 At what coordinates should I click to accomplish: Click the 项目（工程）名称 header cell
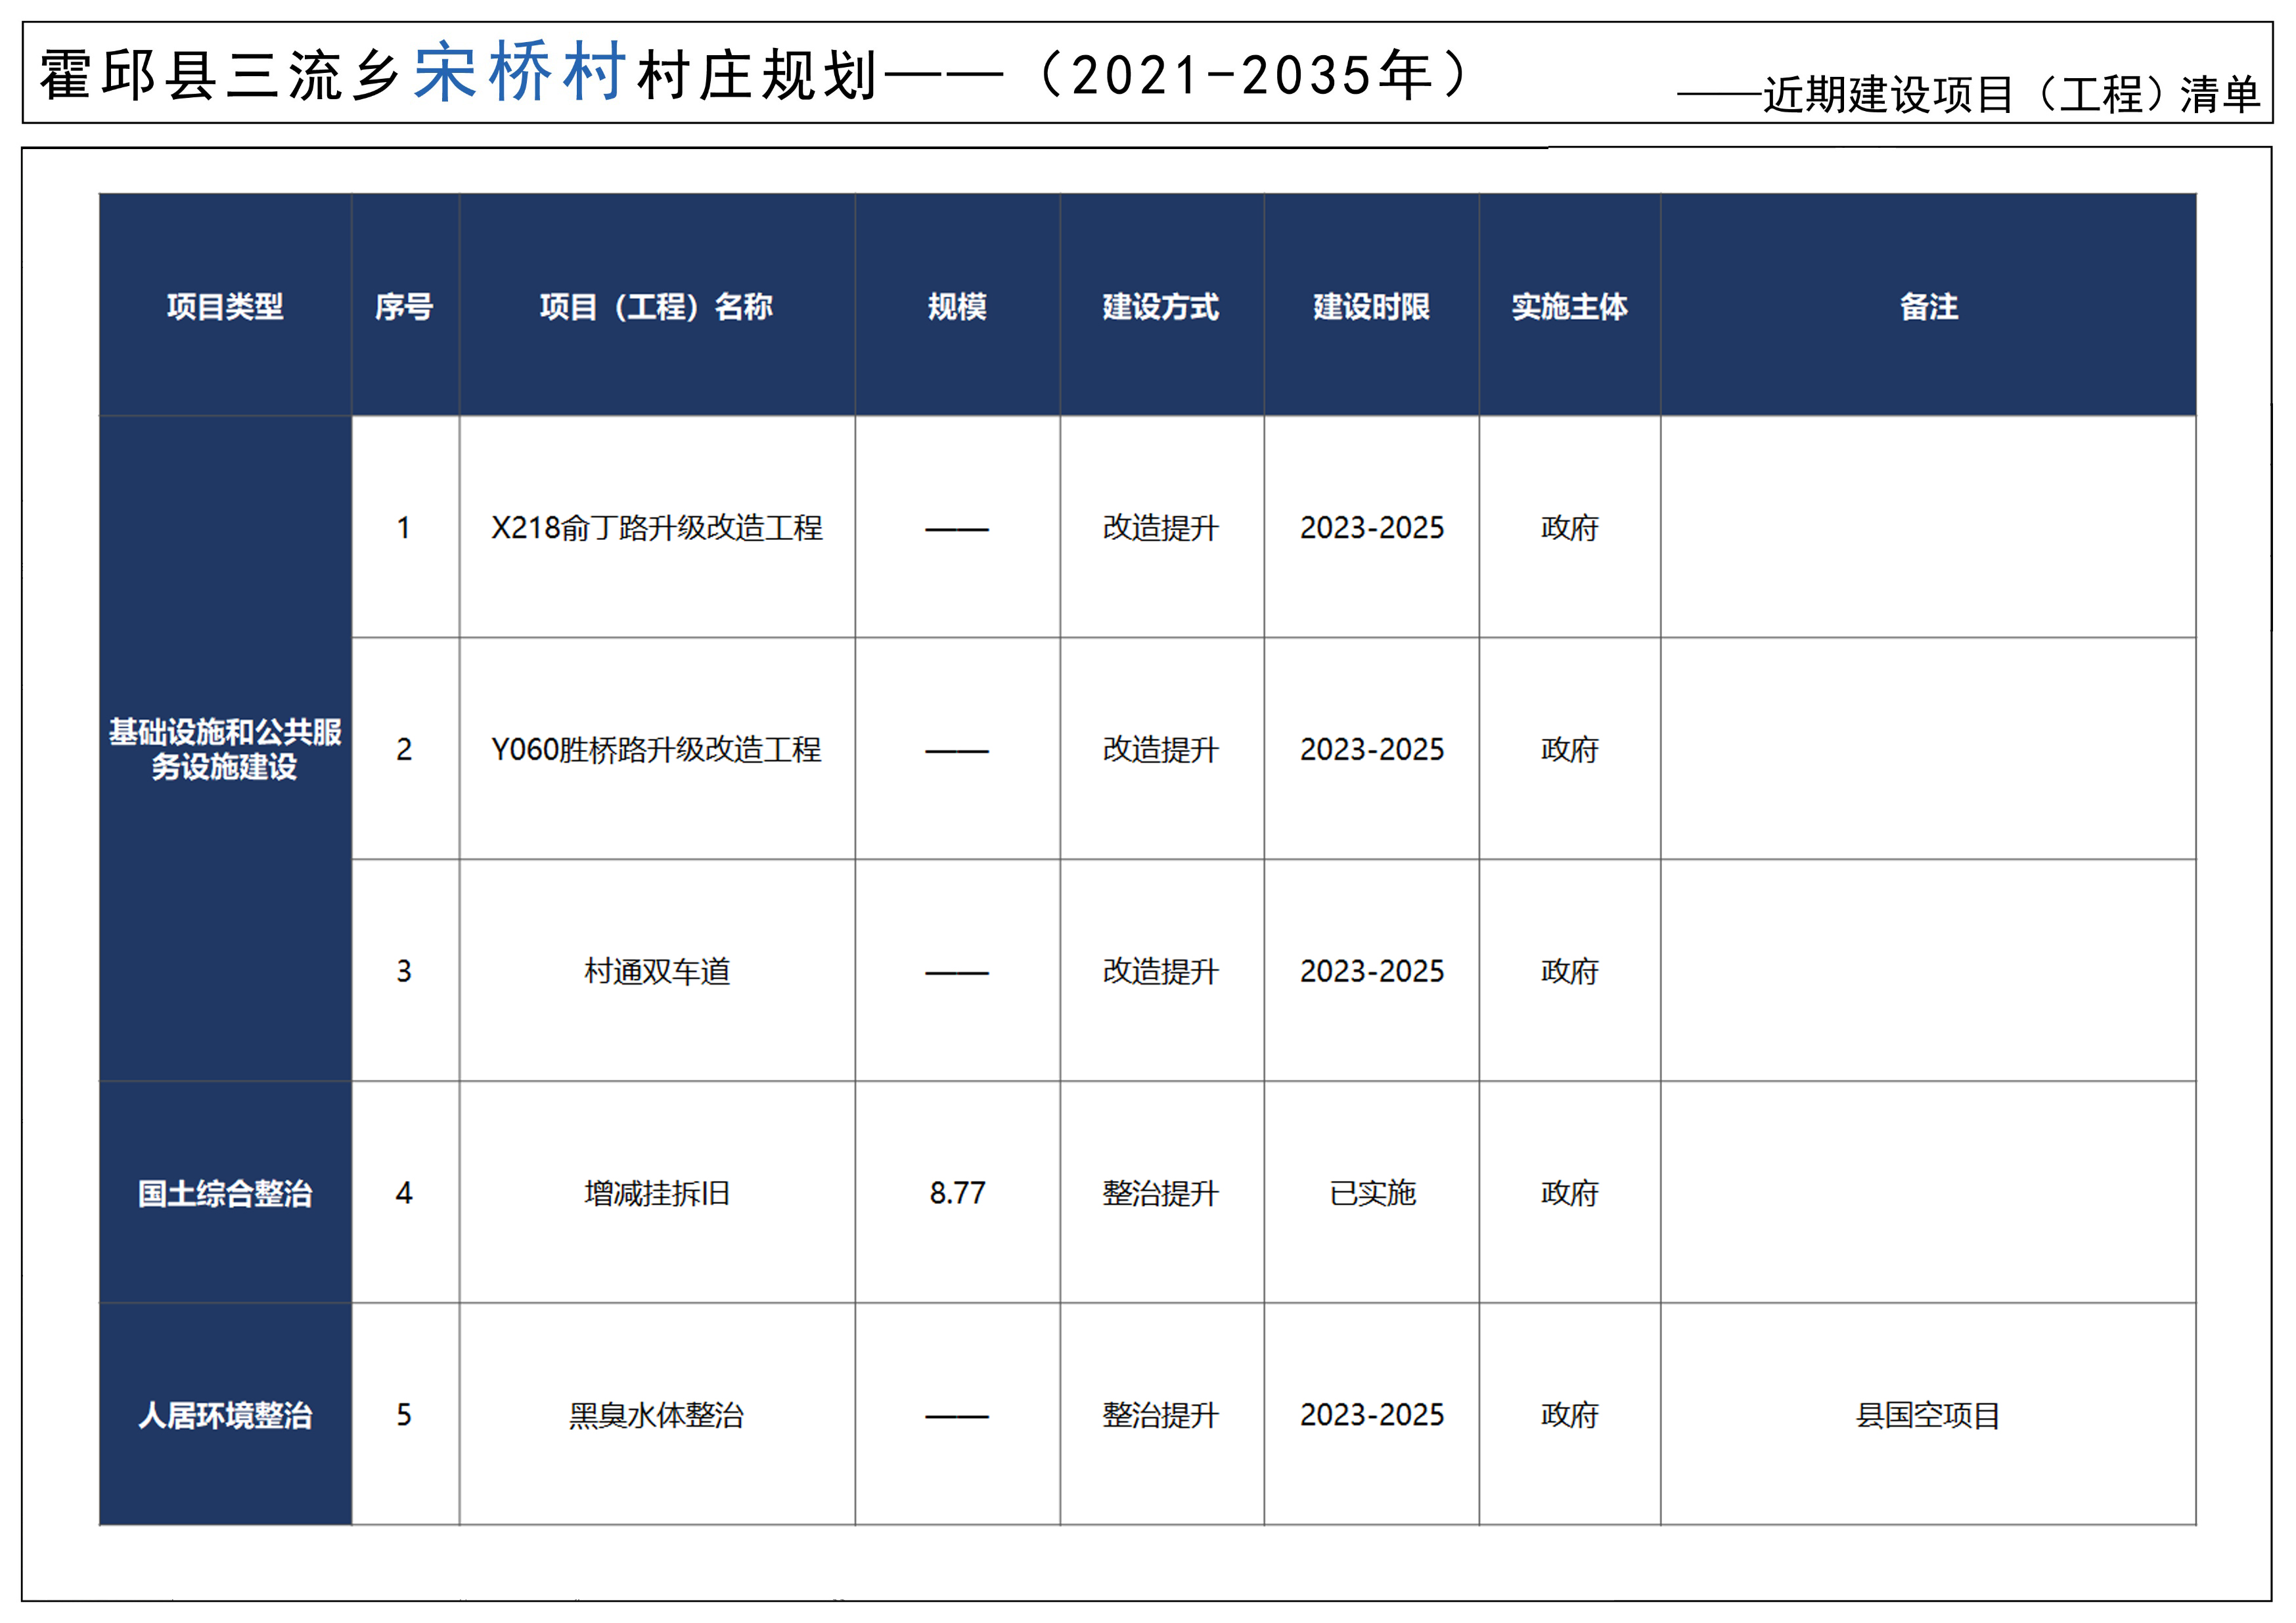(x=656, y=306)
